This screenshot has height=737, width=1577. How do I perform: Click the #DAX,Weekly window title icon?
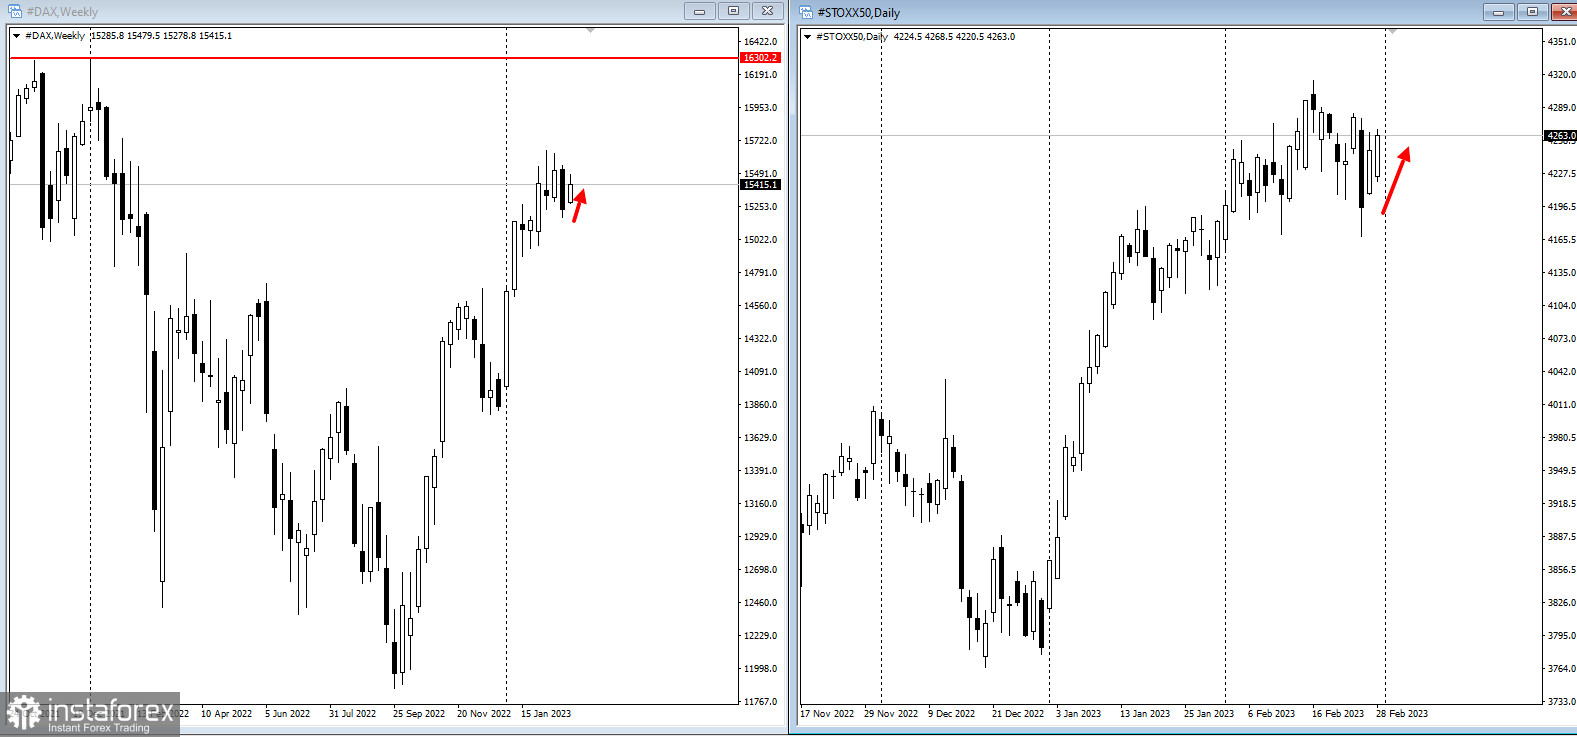tap(15, 11)
